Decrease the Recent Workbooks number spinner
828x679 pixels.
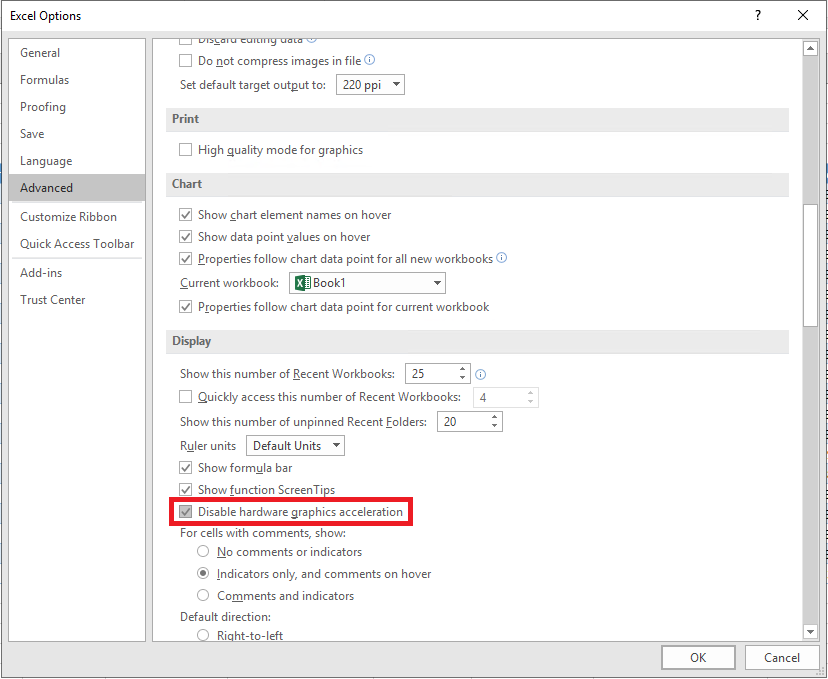(x=462, y=378)
